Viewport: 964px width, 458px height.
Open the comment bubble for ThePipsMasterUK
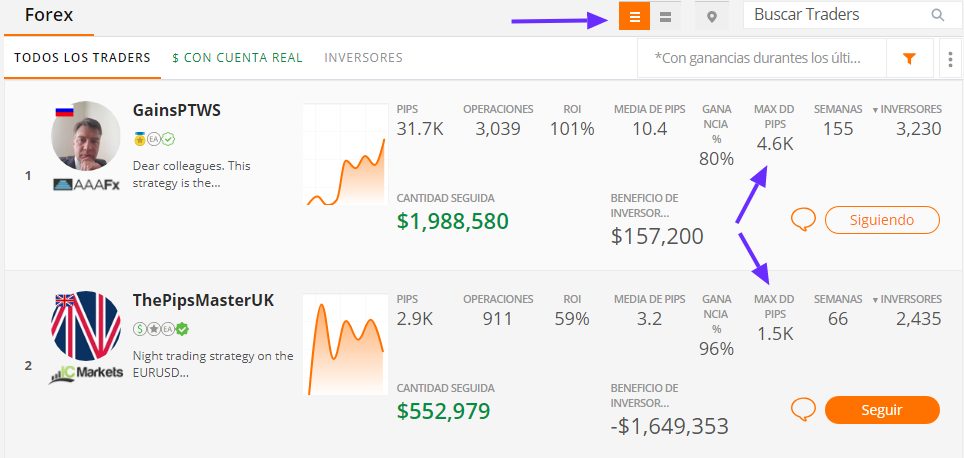click(803, 409)
